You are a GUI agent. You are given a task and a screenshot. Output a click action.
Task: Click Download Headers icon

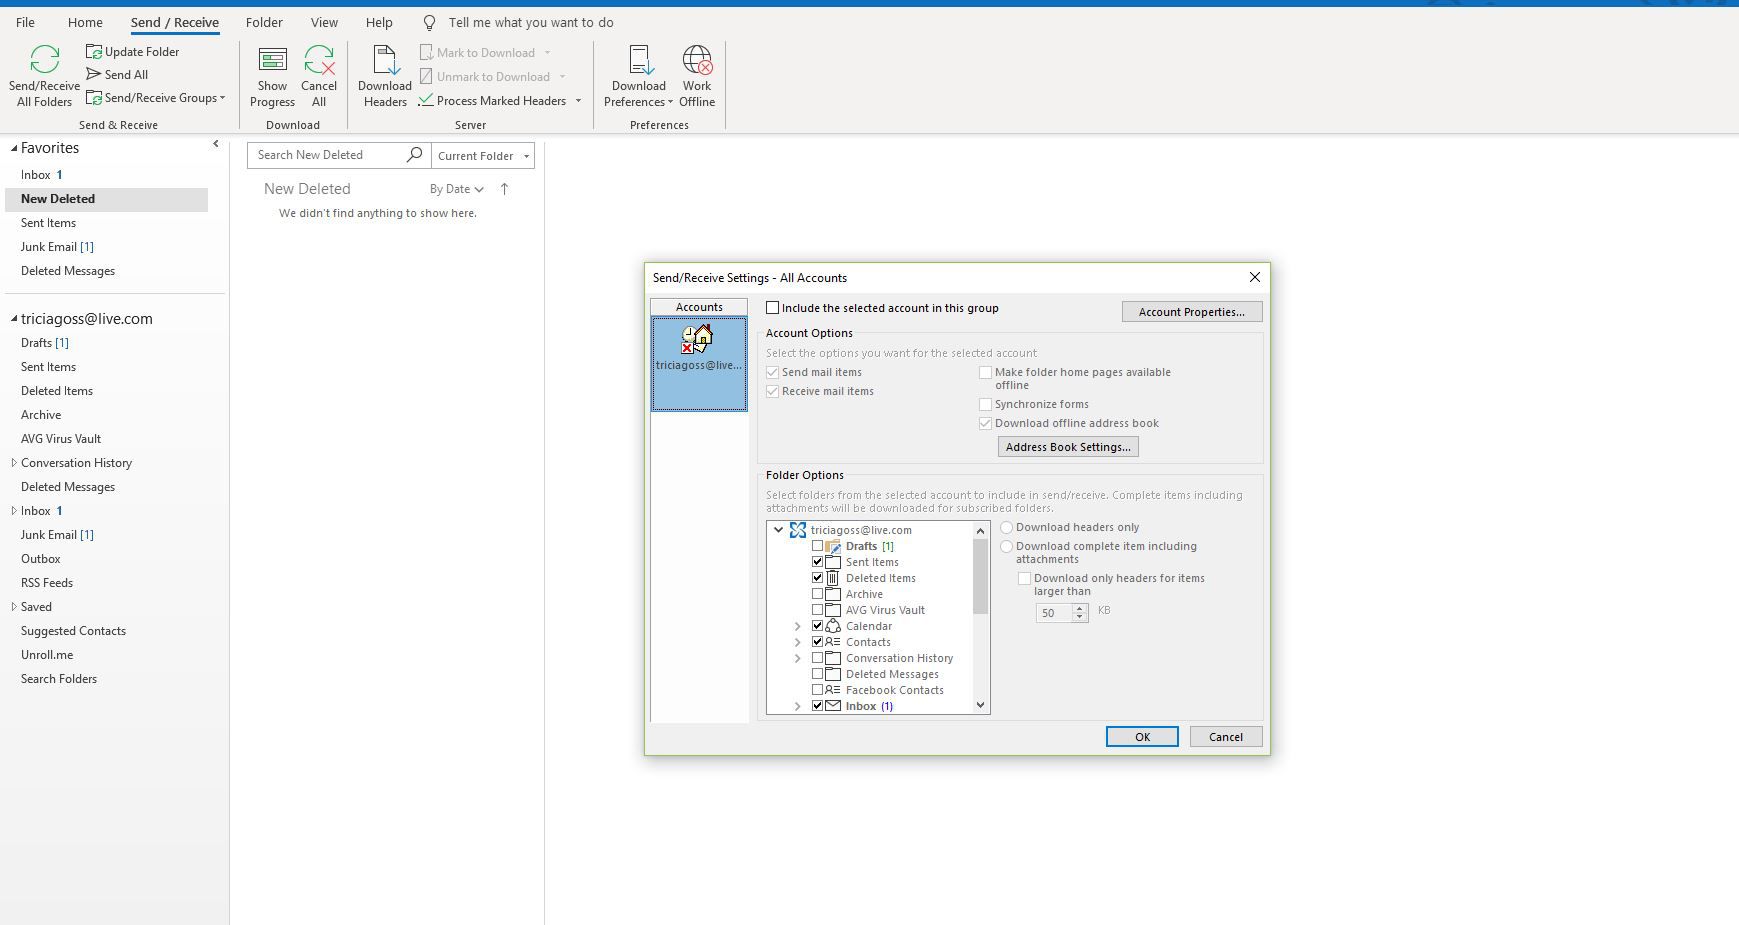[x=385, y=60]
